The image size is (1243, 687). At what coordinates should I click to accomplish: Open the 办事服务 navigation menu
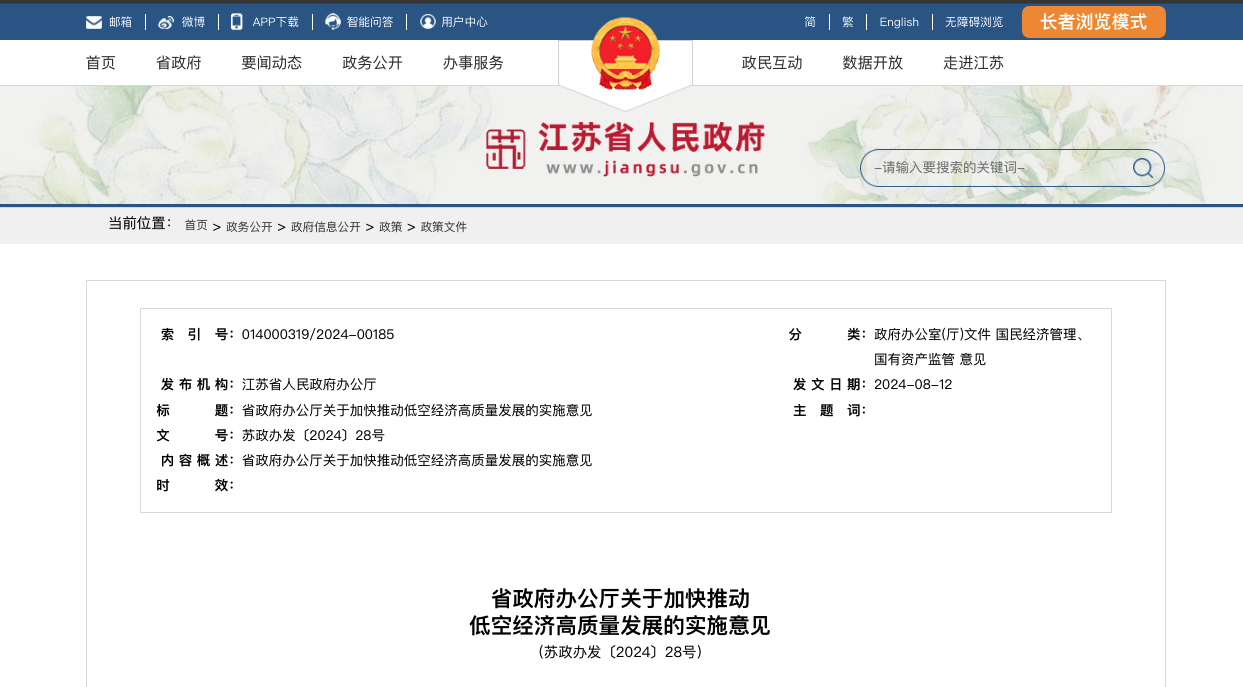[473, 63]
